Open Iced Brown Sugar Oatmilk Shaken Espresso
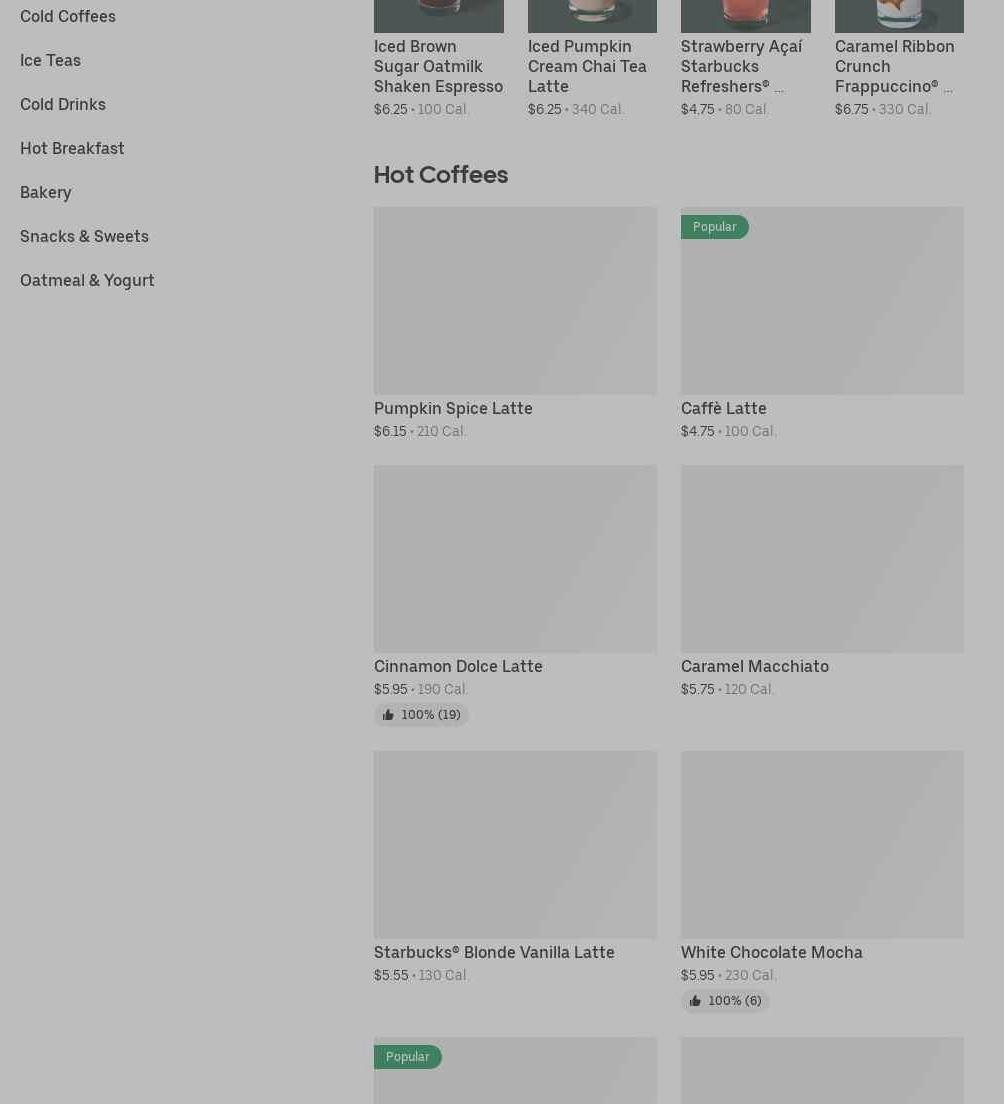This screenshot has width=1004, height=1104. coord(438,66)
